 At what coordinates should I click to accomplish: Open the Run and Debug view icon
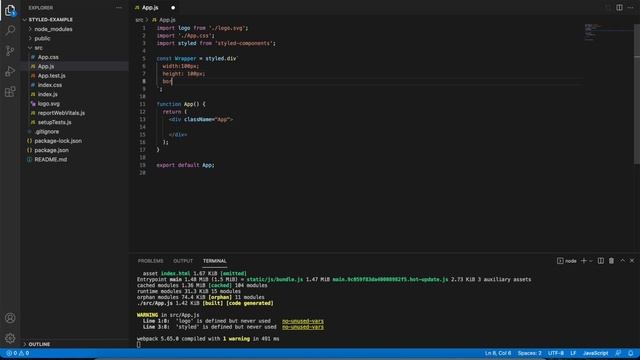click(x=10, y=71)
